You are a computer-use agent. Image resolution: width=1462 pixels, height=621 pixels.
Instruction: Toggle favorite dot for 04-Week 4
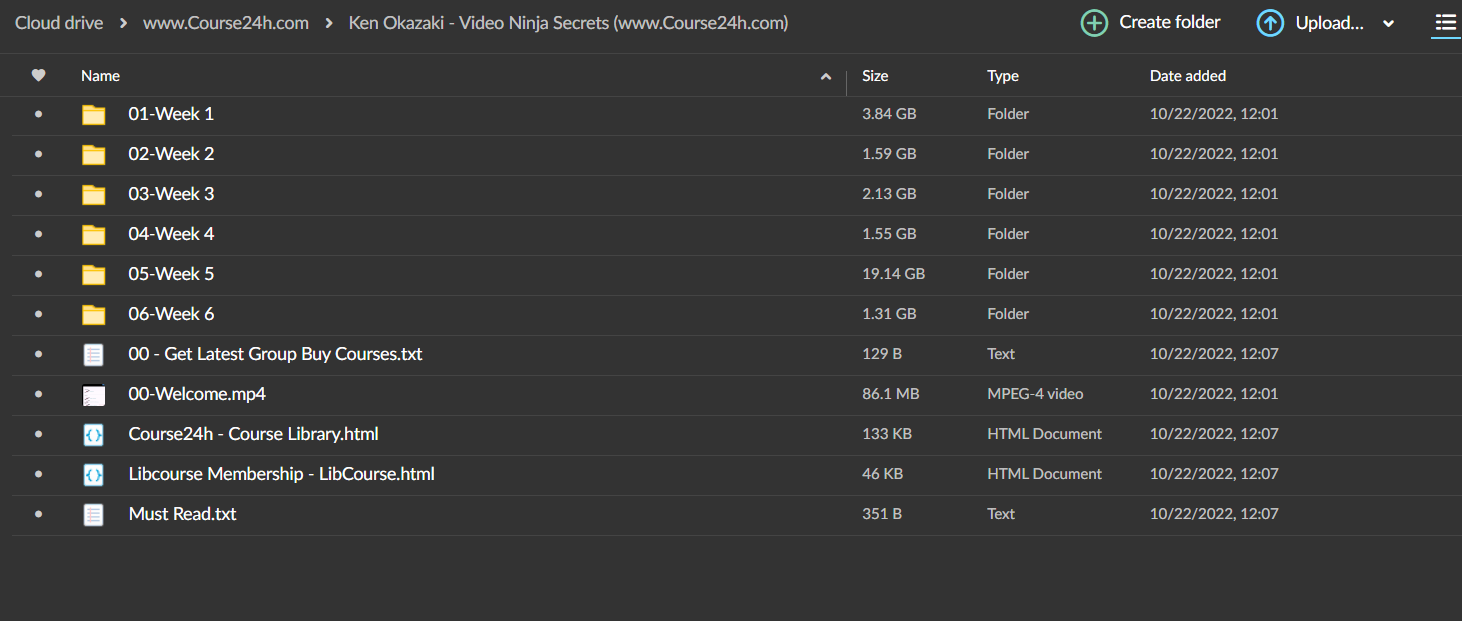coord(38,234)
